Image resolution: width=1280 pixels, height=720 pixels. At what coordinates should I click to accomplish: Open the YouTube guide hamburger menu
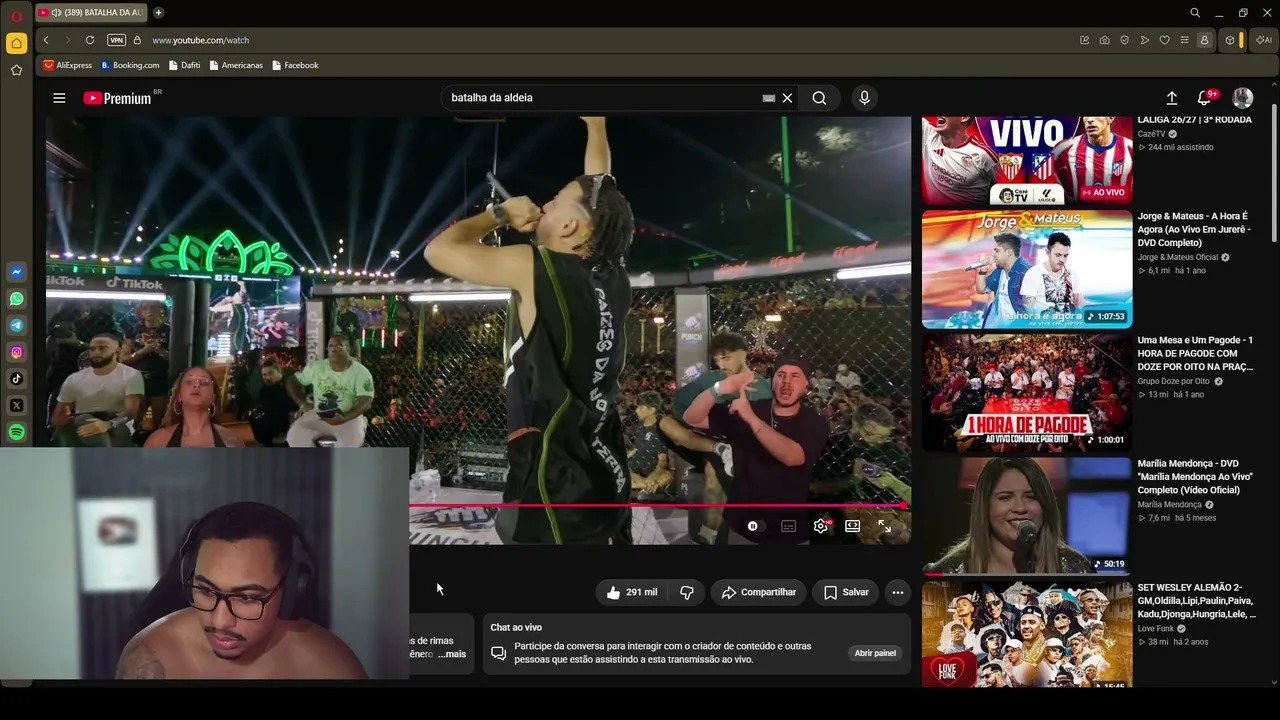coord(59,98)
